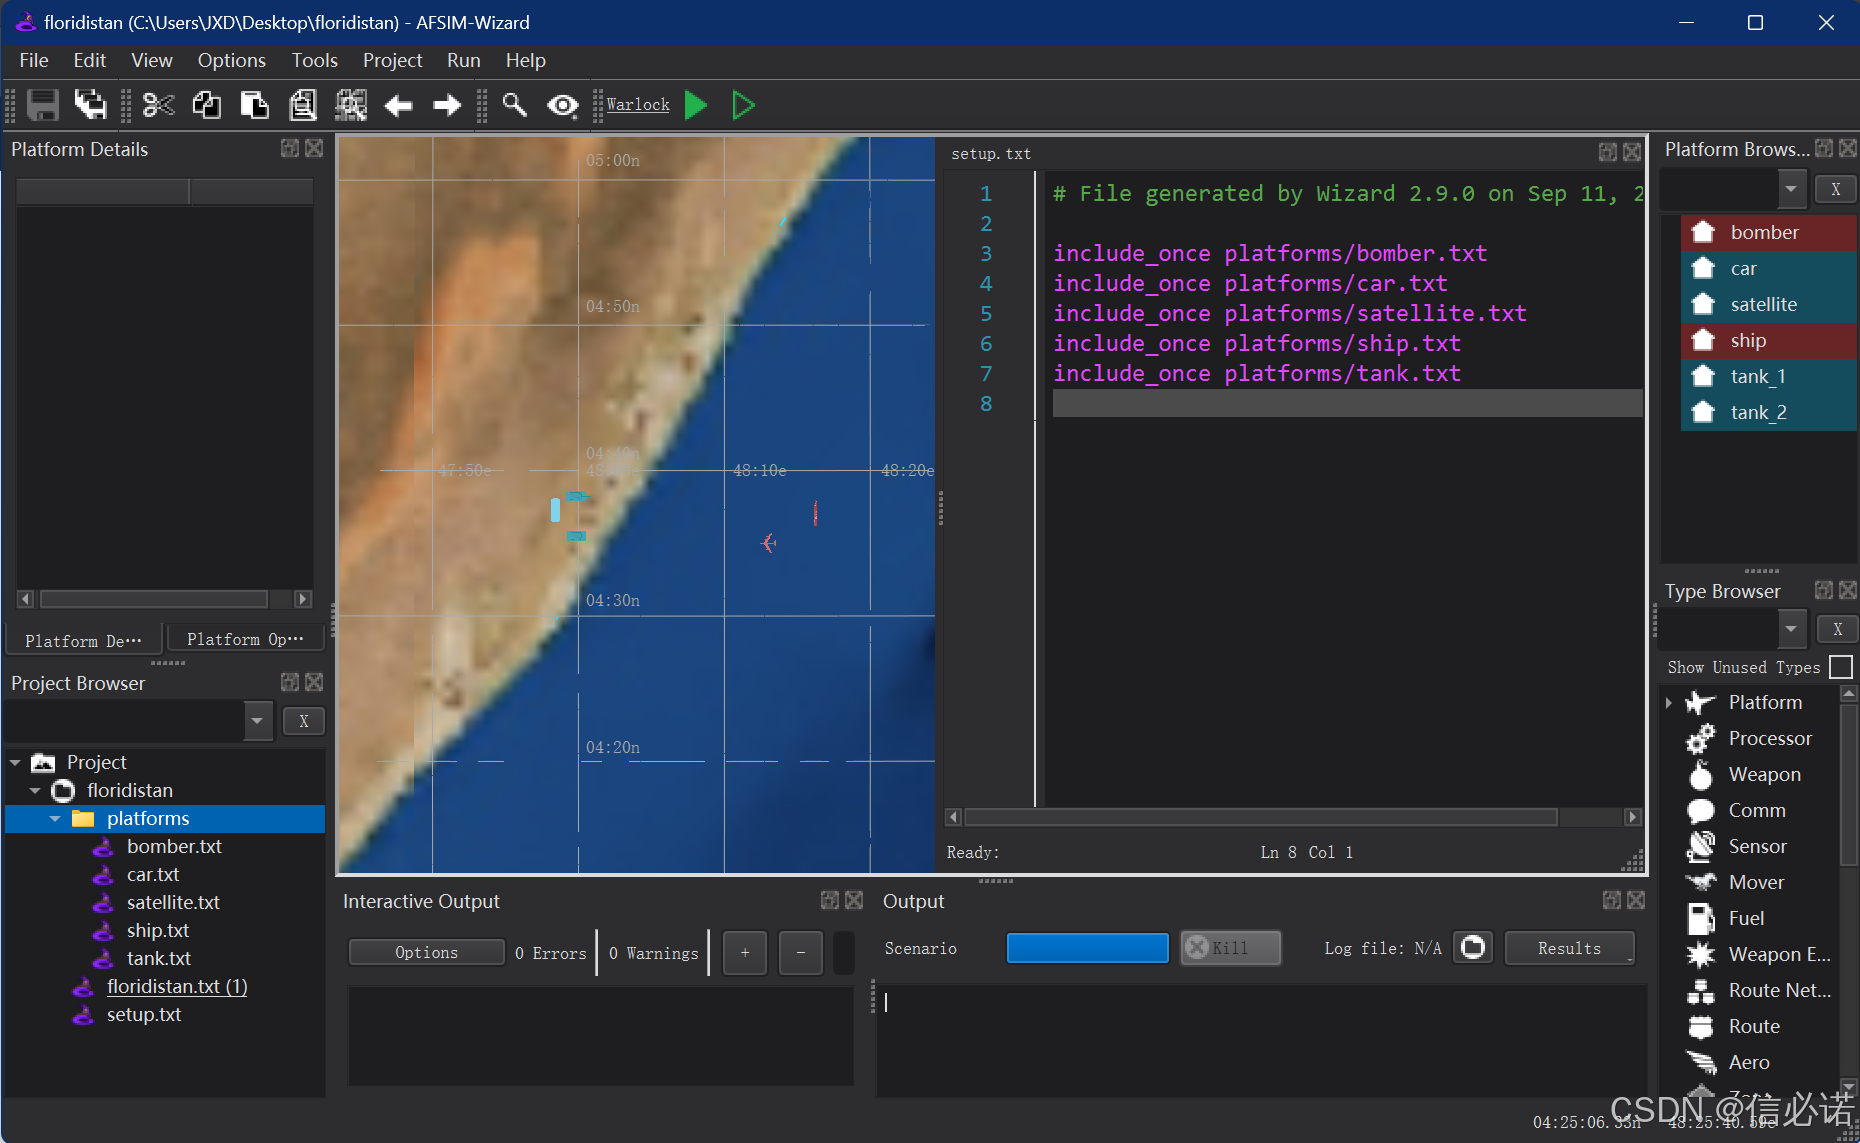Click the Warlock launcher label
The width and height of the screenshot is (1860, 1143).
pos(637,105)
